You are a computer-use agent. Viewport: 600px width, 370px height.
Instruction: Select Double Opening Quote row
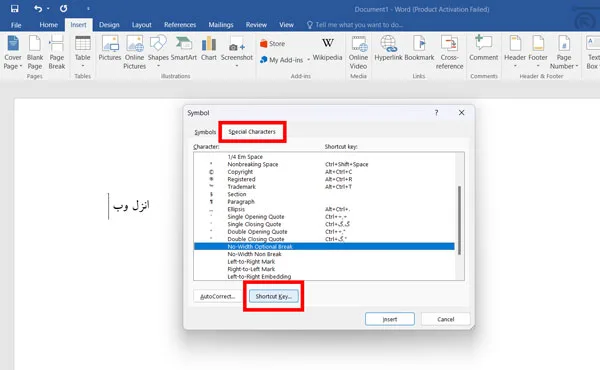[324, 231]
